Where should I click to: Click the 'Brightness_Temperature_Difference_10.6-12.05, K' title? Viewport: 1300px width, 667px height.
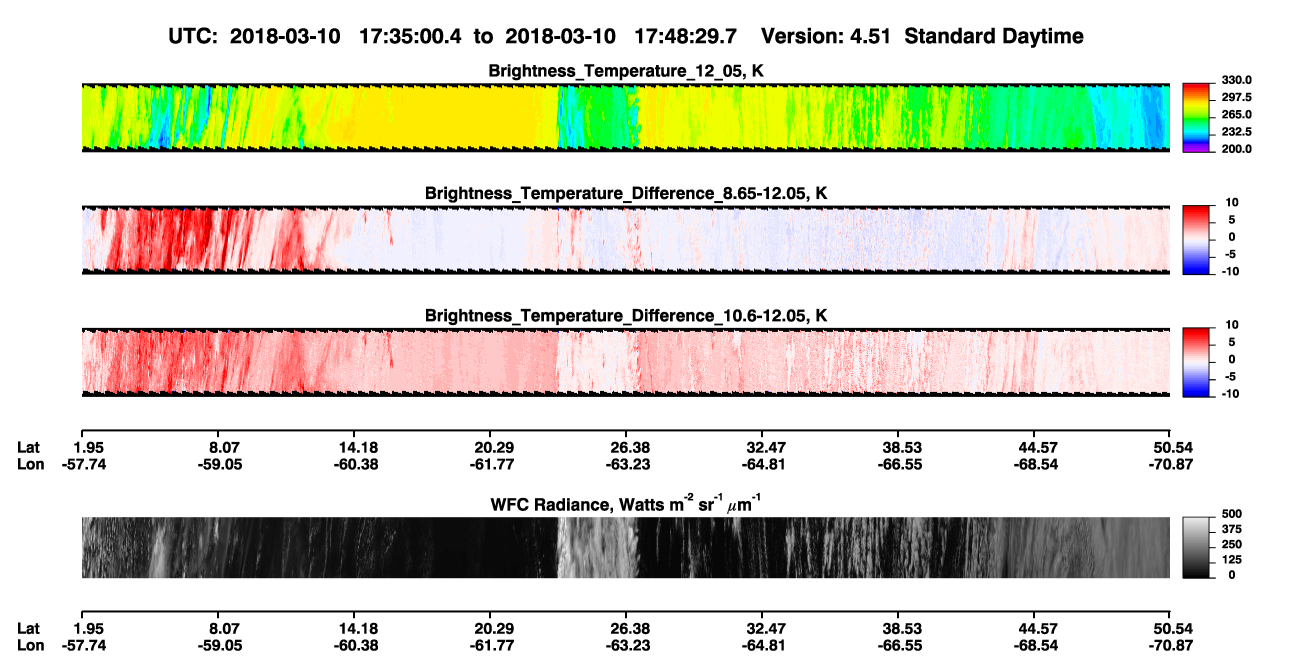coord(626,316)
